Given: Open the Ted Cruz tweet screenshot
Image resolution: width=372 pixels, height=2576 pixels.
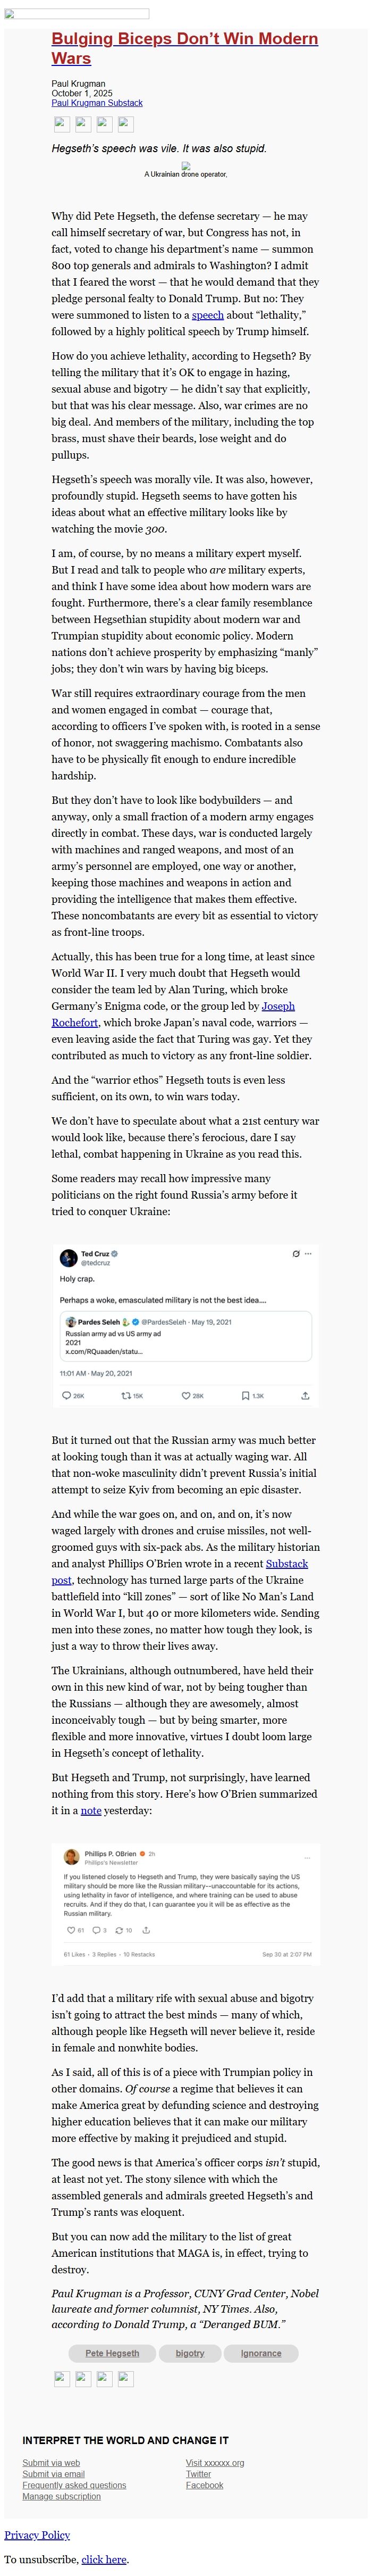Looking at the screenshot, I should [185, 1326].
